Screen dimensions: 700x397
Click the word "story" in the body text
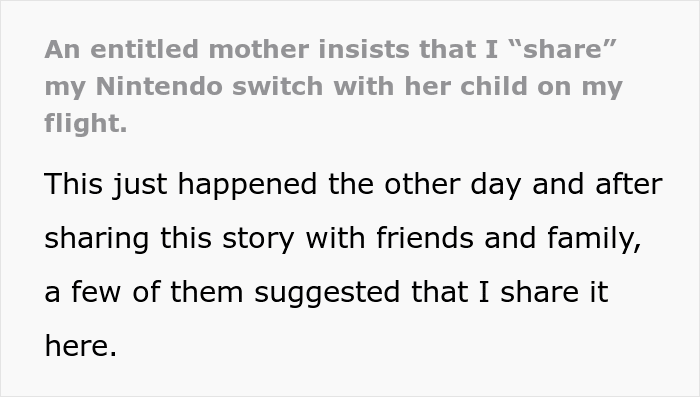point(258,239)
